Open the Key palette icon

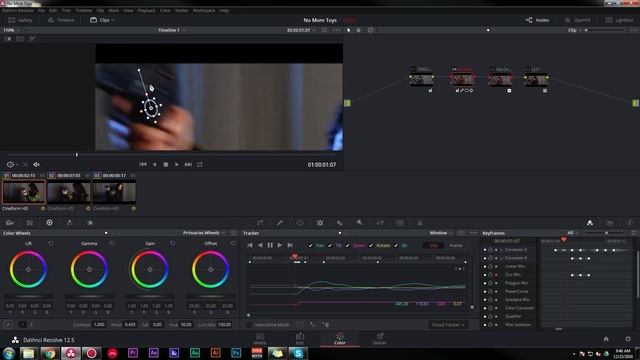click(360, 223)
